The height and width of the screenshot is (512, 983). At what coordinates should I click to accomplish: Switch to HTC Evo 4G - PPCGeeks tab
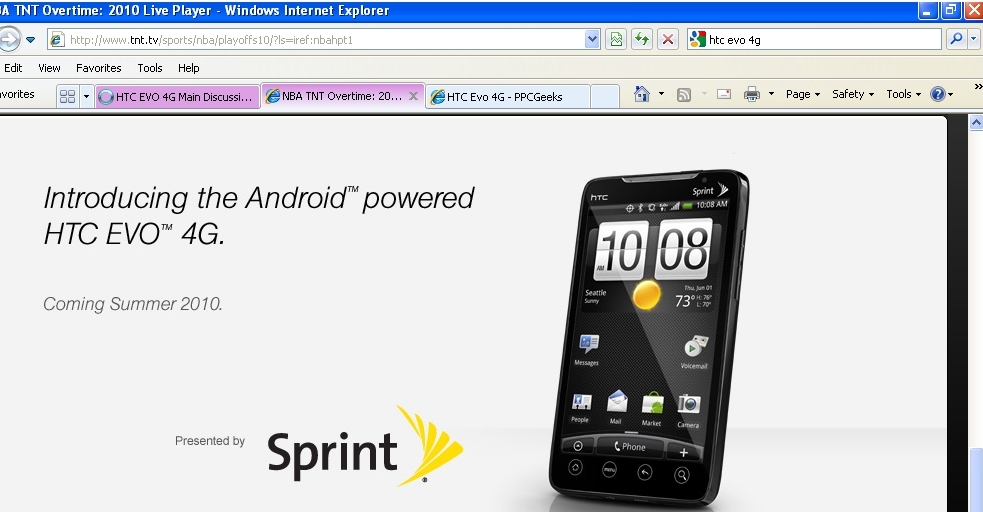pyautogui.click(x=505, y=97)
